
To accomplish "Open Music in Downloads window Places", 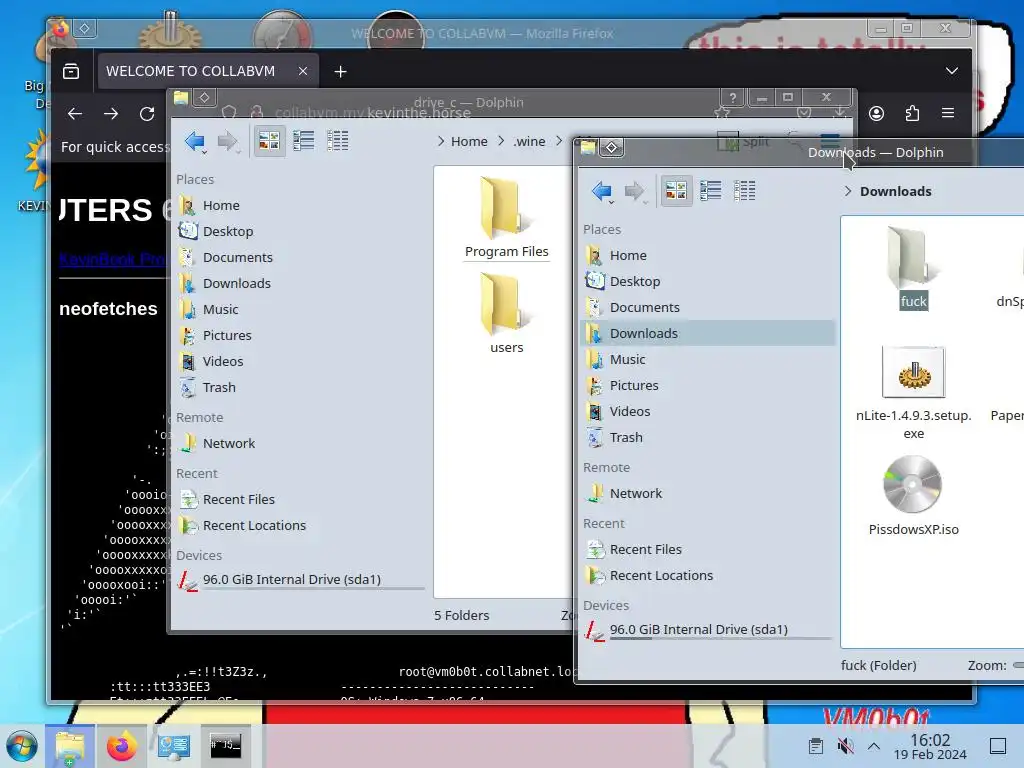I will tap(708, 360).
